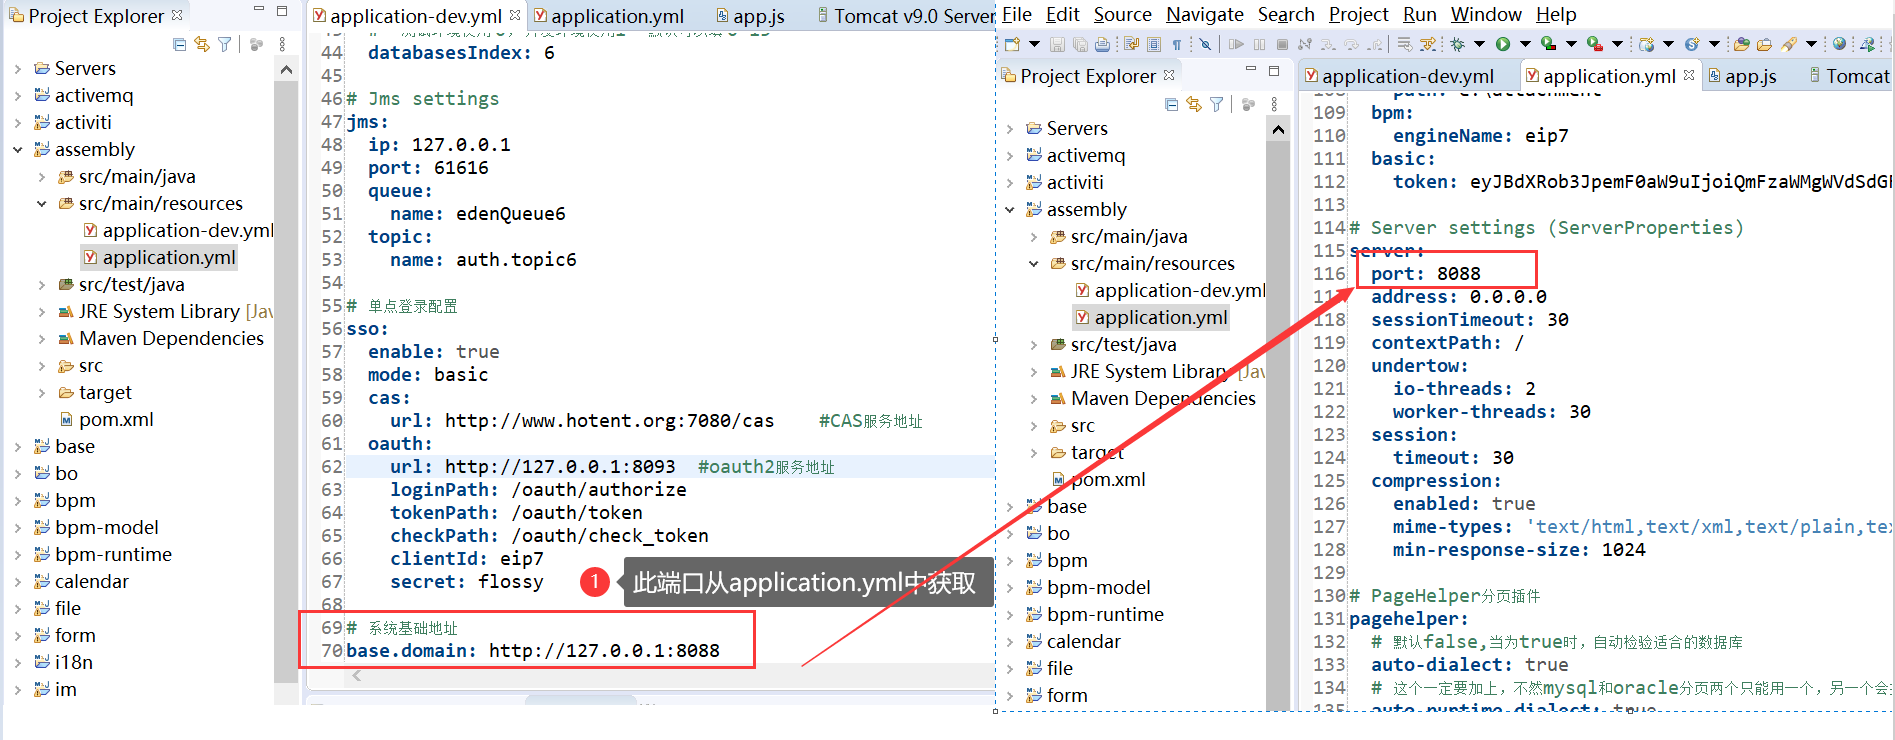Click scroll-up arrow of right Project Explorer scrollbar
1895x740 pixels.
point(1278,130)
